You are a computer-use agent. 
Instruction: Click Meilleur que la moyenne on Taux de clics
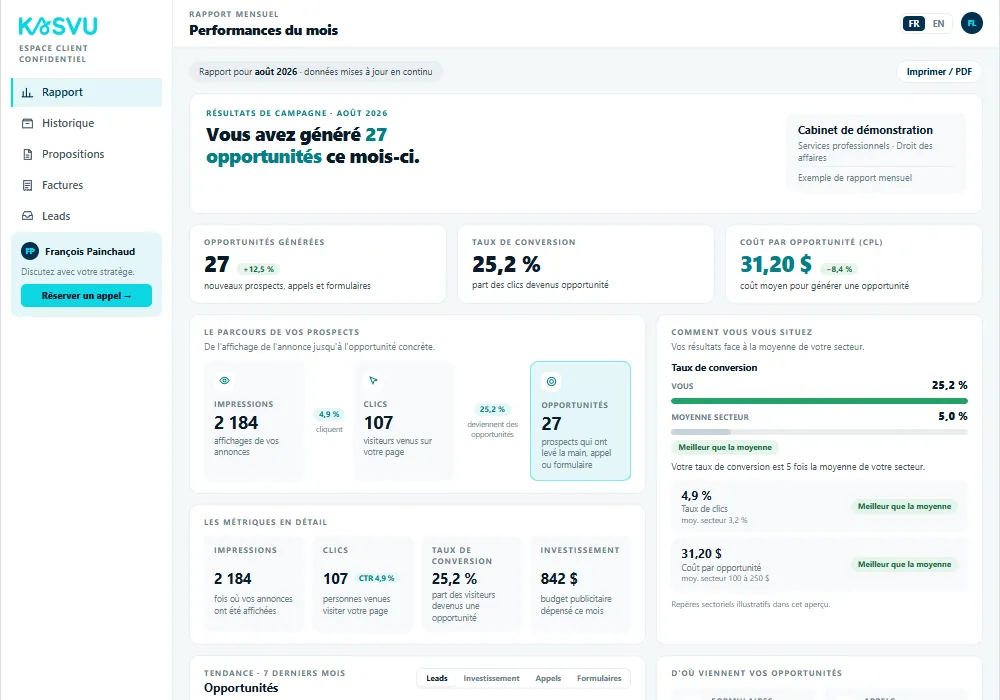pyautogui.click(x=904, y=506)
